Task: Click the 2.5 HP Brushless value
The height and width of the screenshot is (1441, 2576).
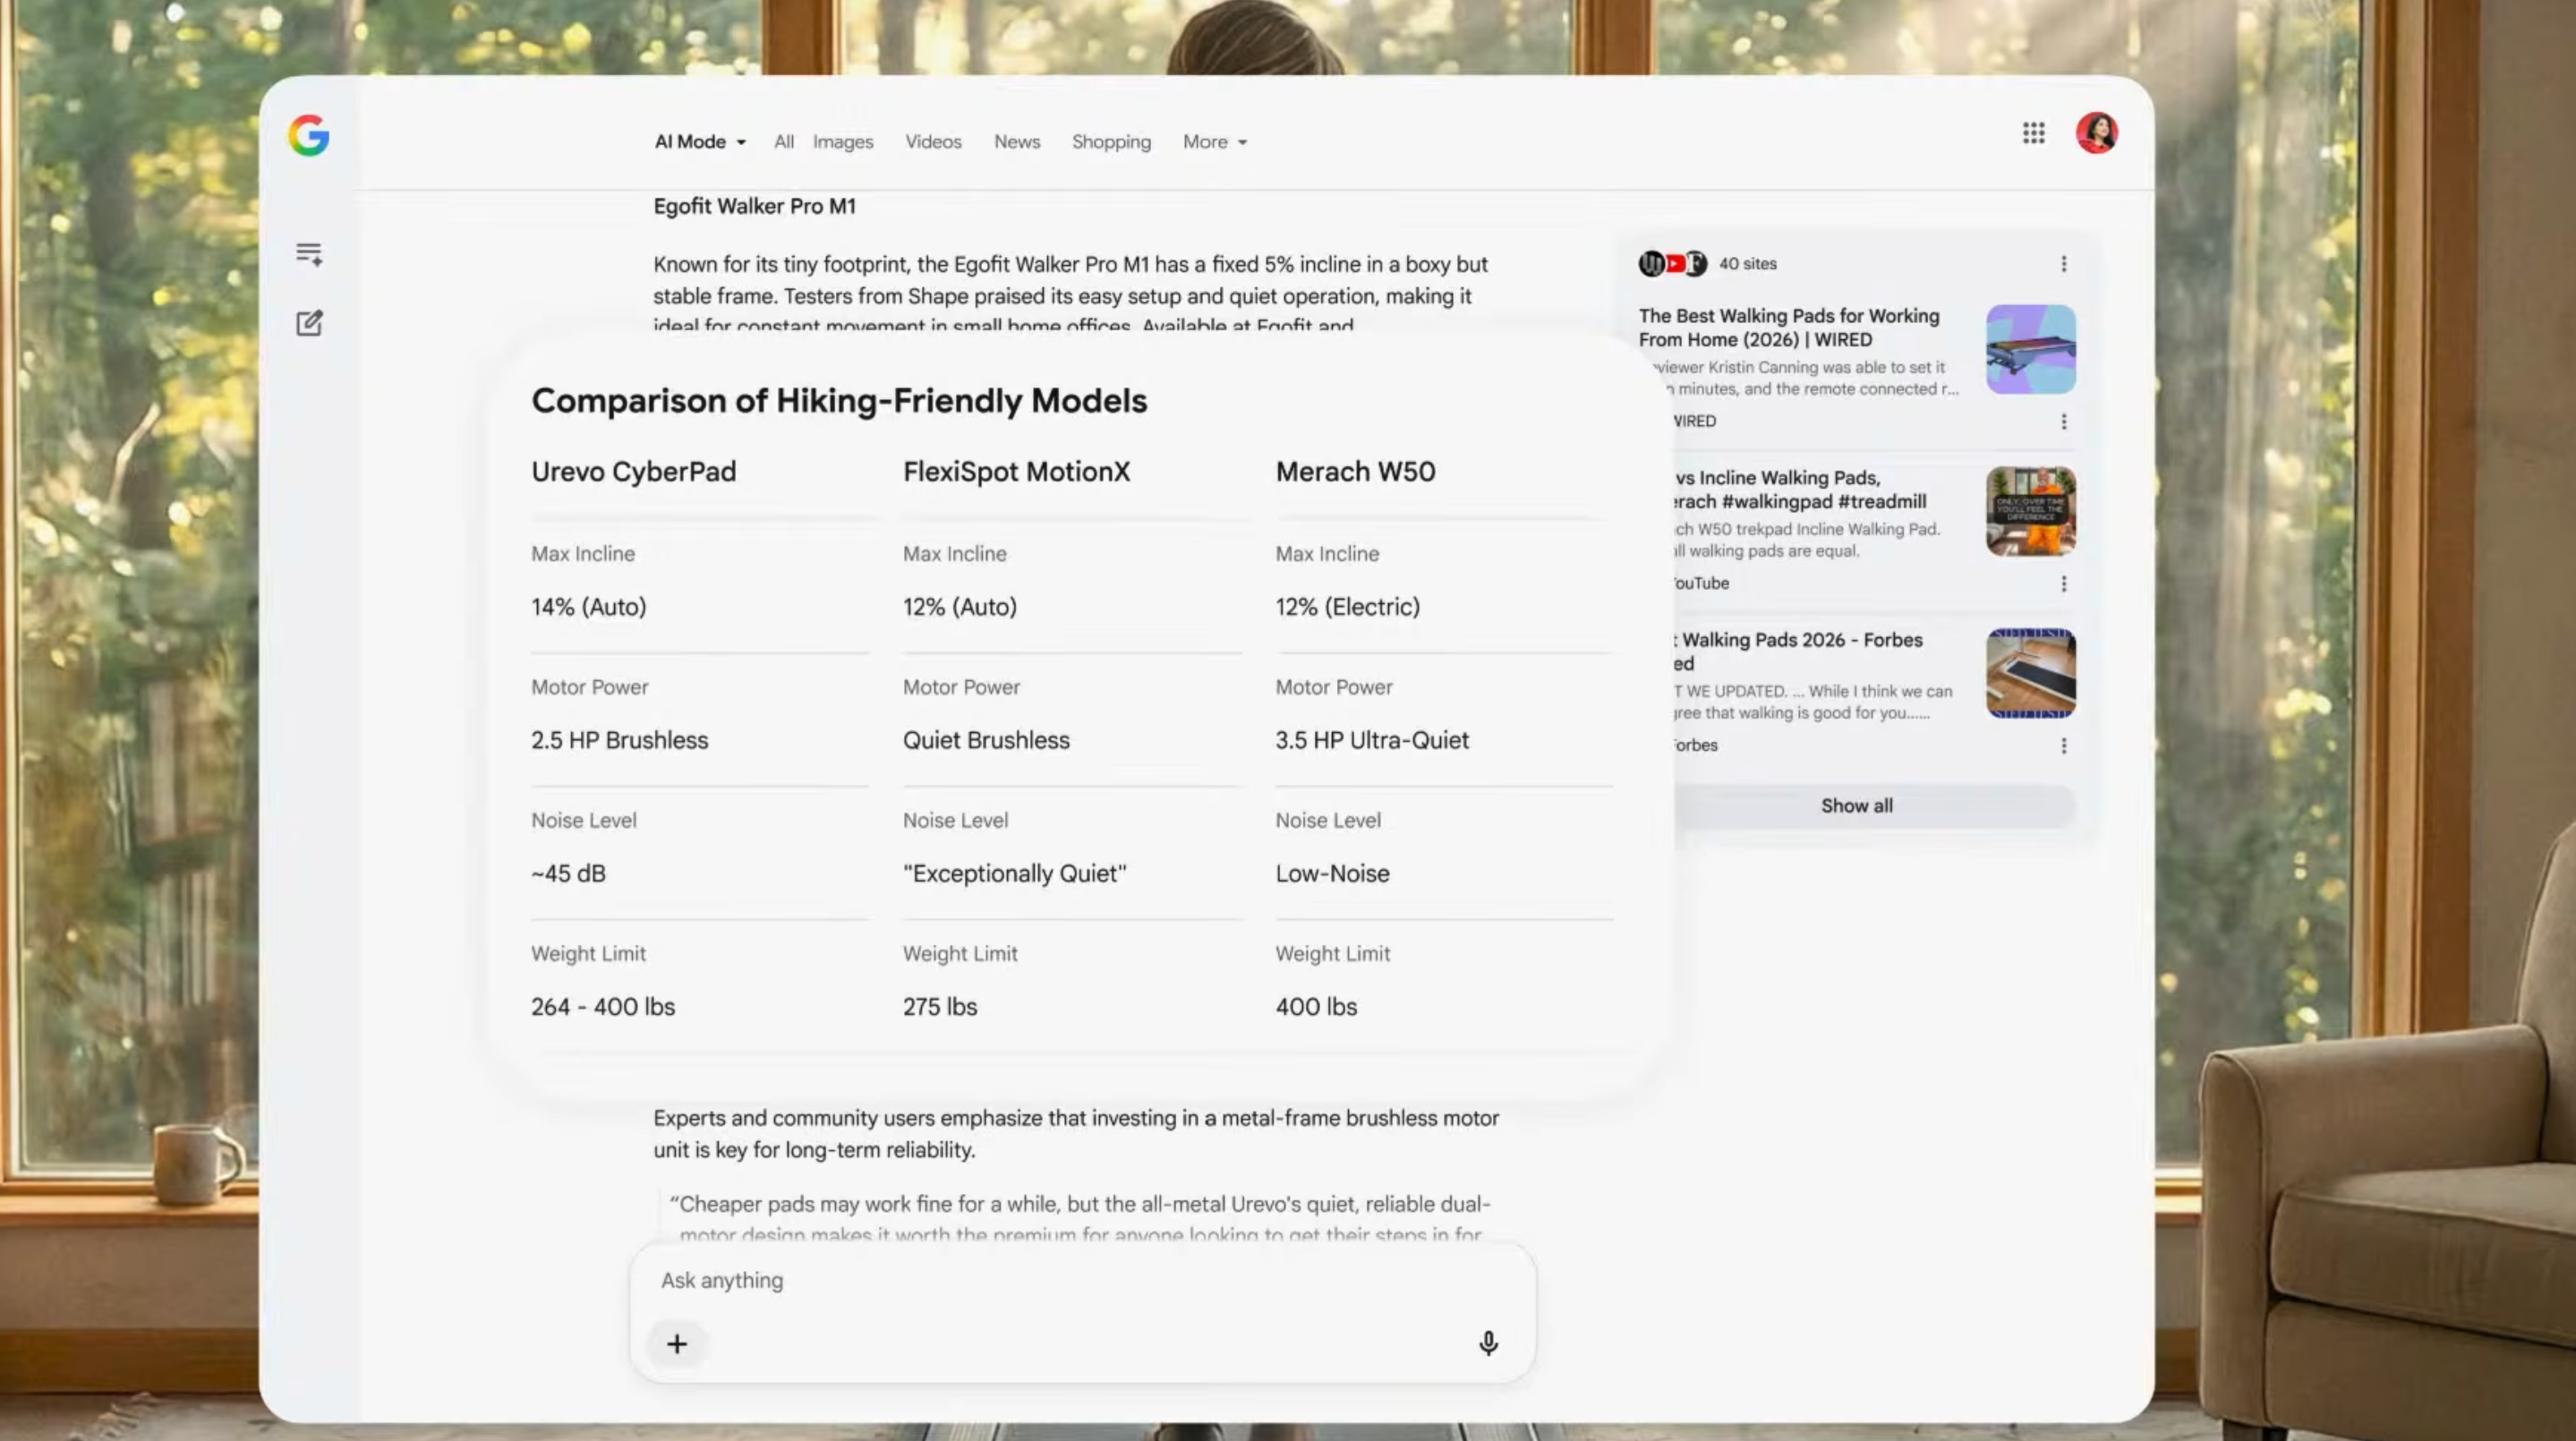Action: [x=619, y=740]
